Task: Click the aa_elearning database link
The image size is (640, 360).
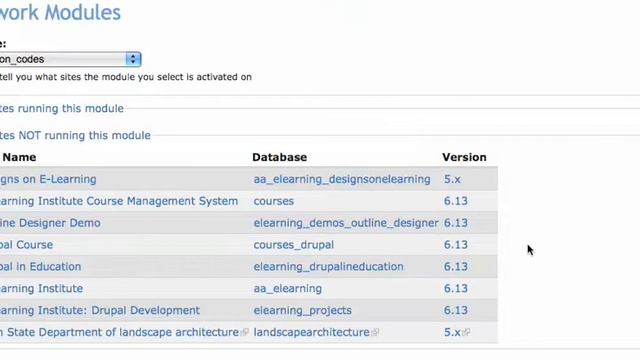Action: click(287, 289)
